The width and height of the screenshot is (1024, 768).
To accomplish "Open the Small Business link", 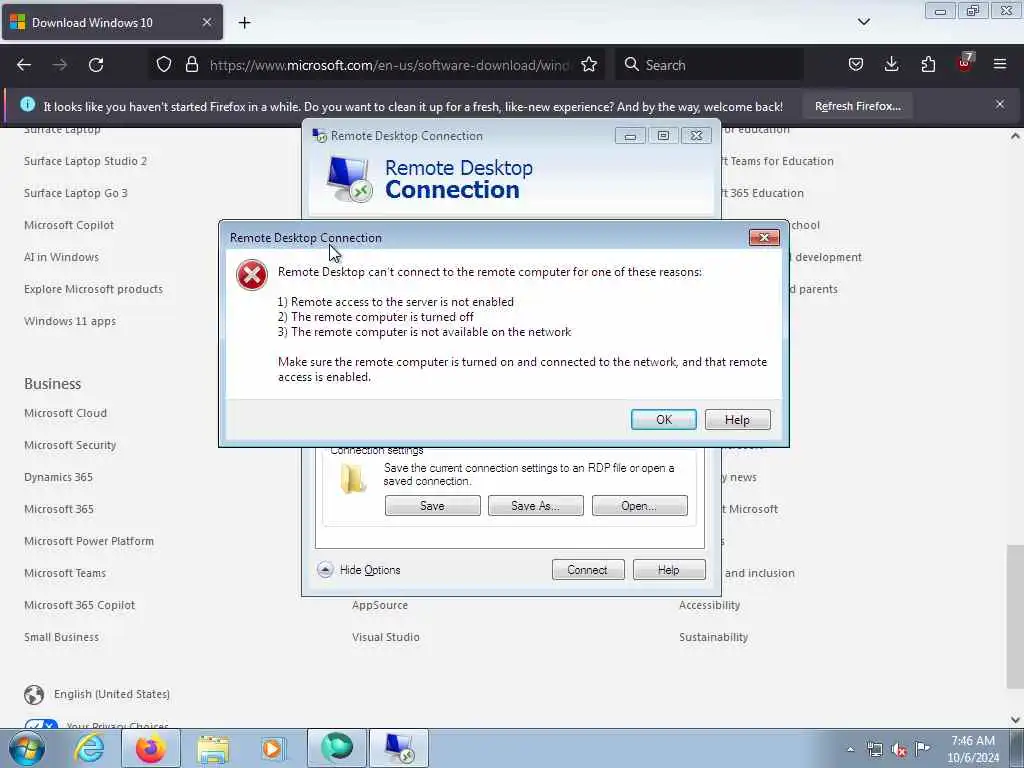I will point(61,637).
